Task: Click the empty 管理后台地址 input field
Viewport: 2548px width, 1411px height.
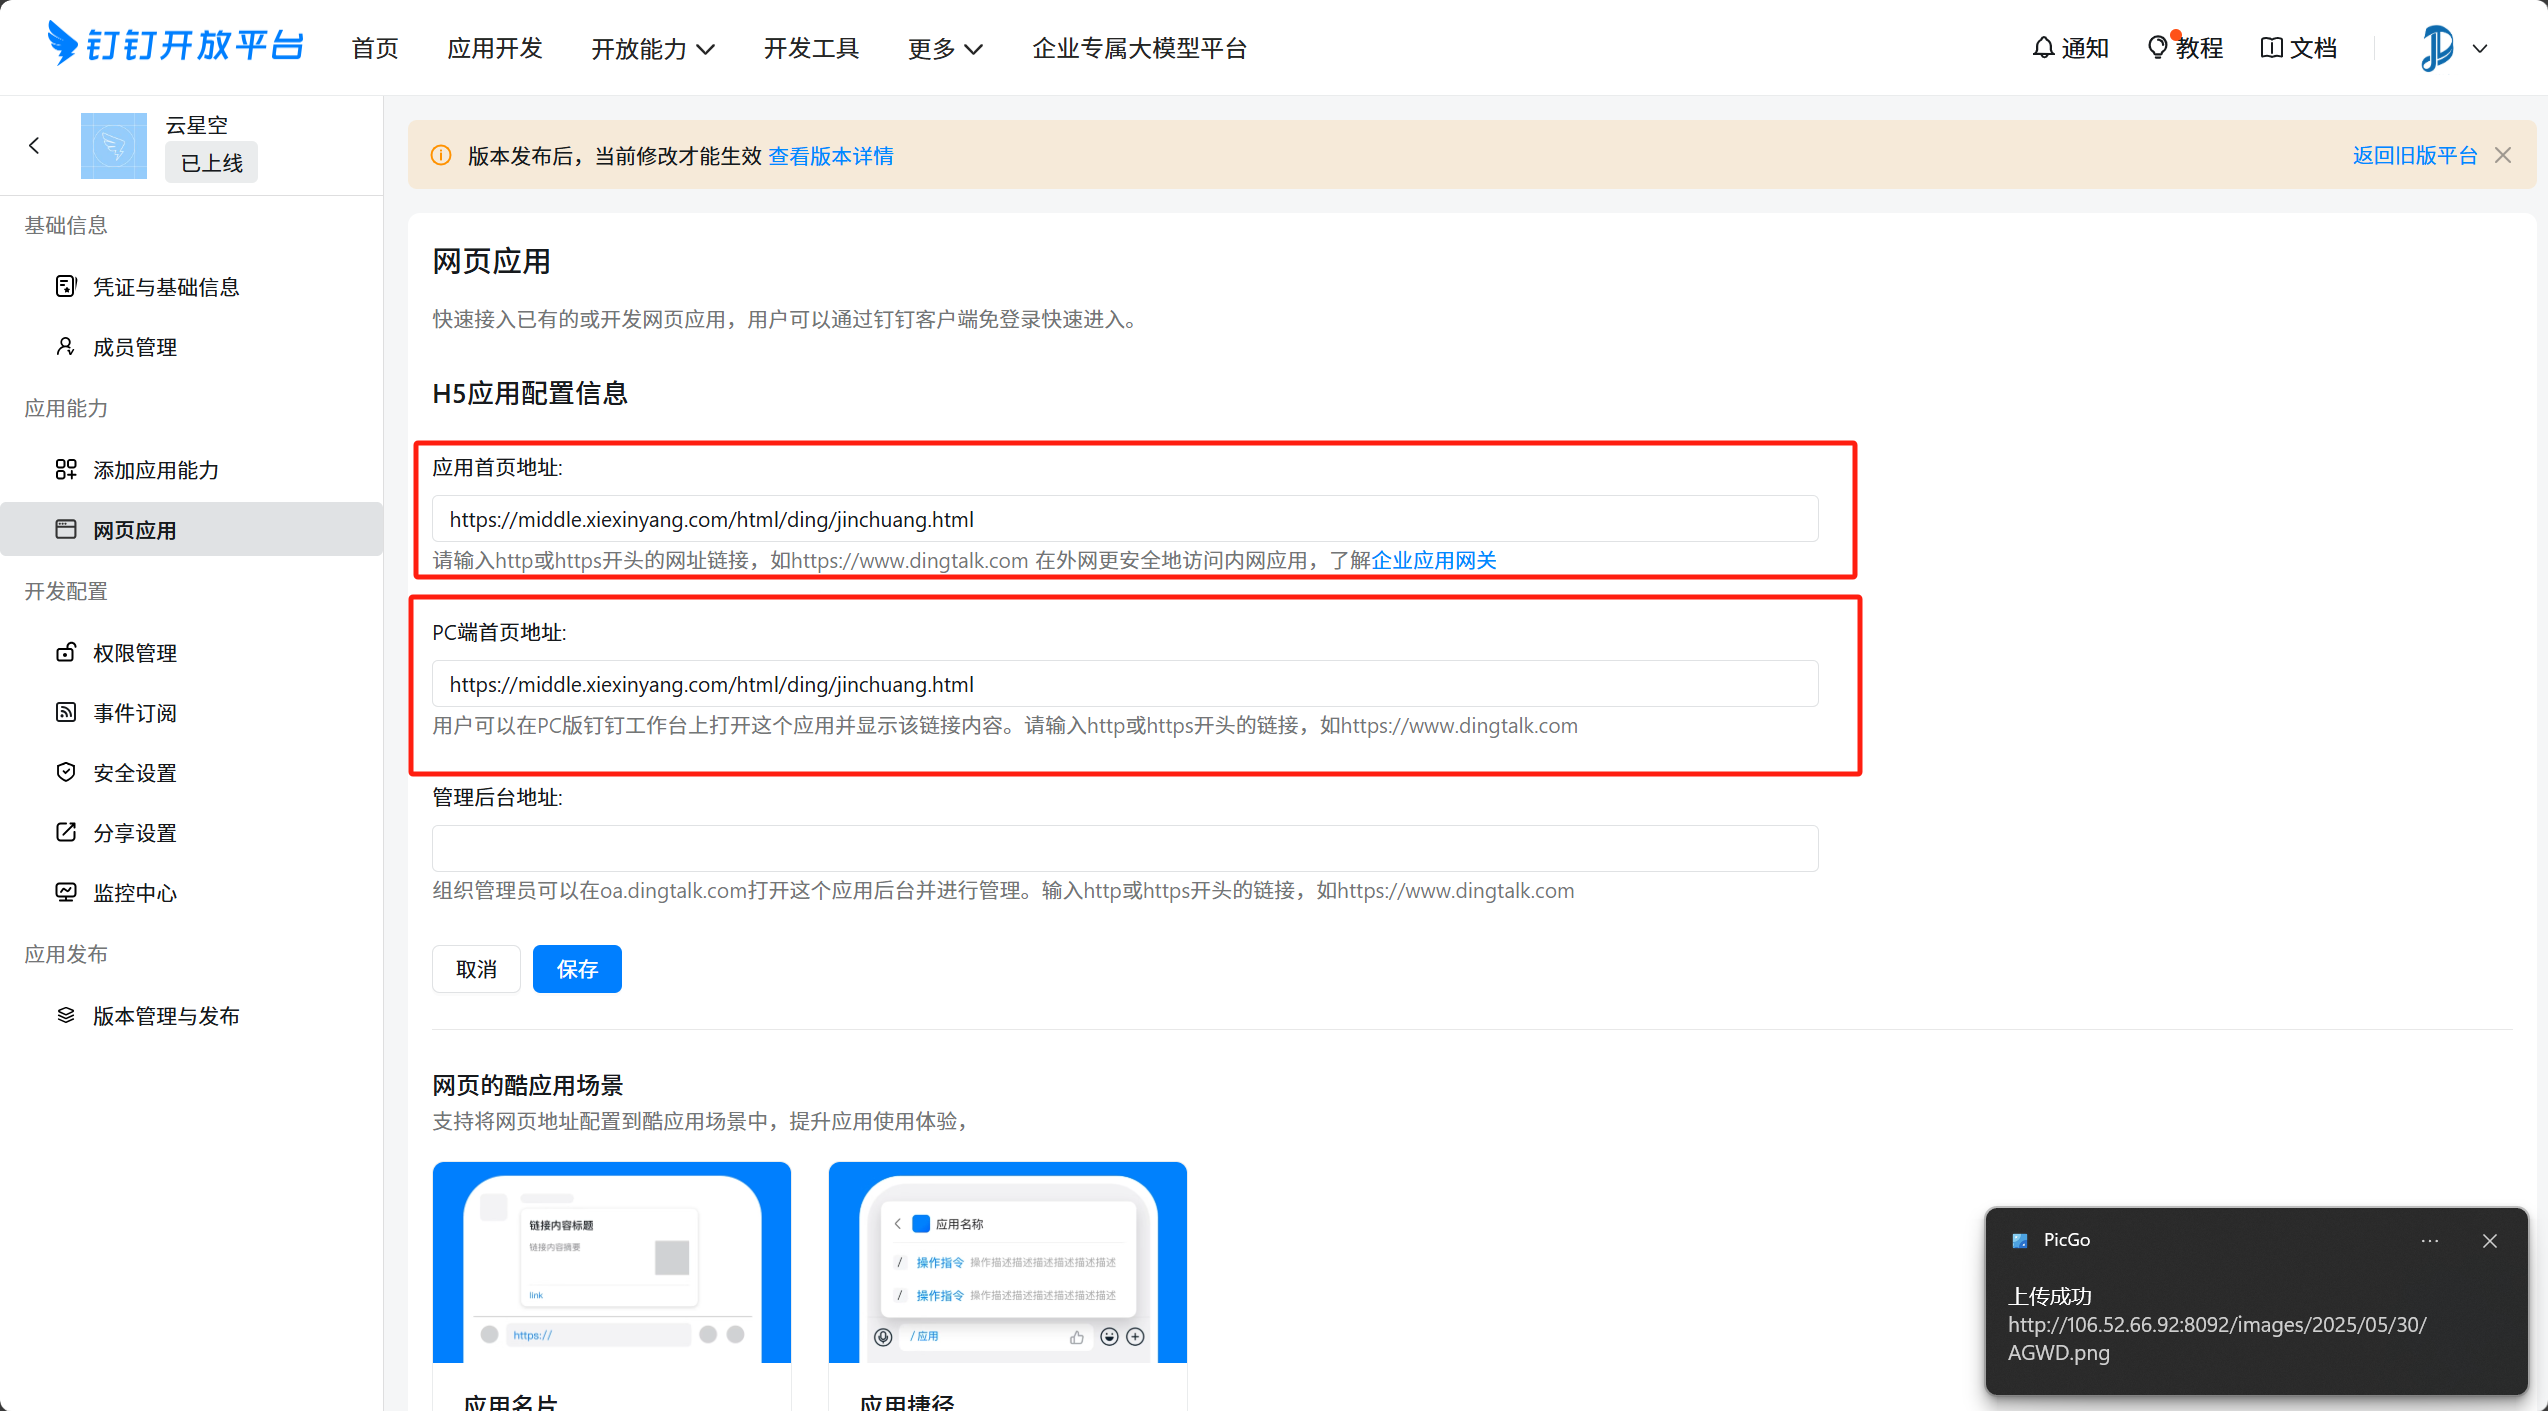Action: [1124, 848]
